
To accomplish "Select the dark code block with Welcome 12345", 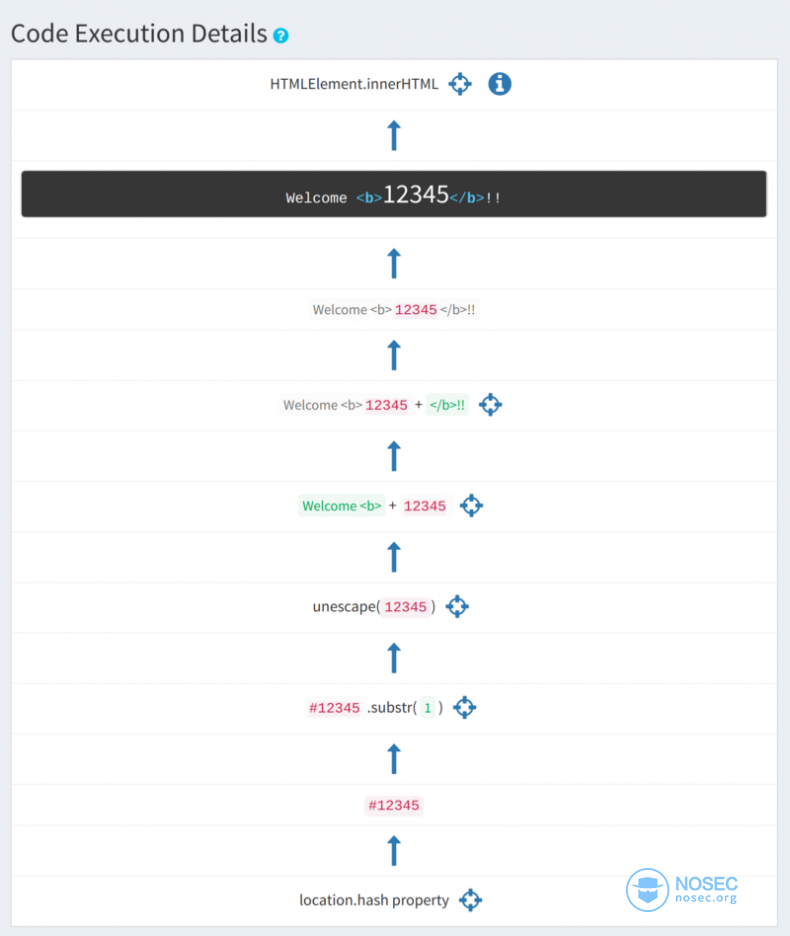I will pos(394,195).
